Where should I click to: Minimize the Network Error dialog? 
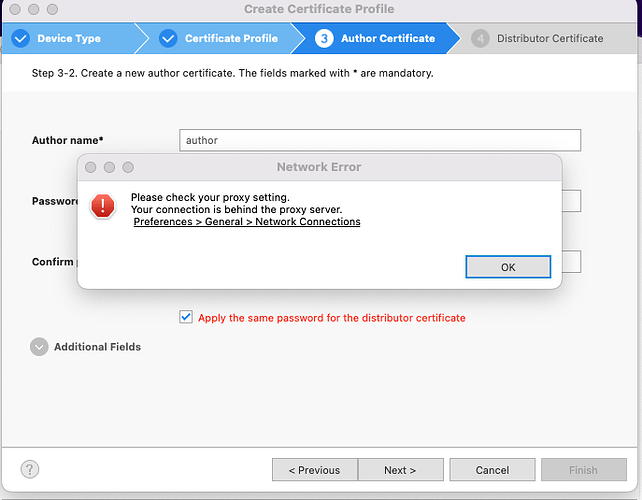(x=109, y=167)
